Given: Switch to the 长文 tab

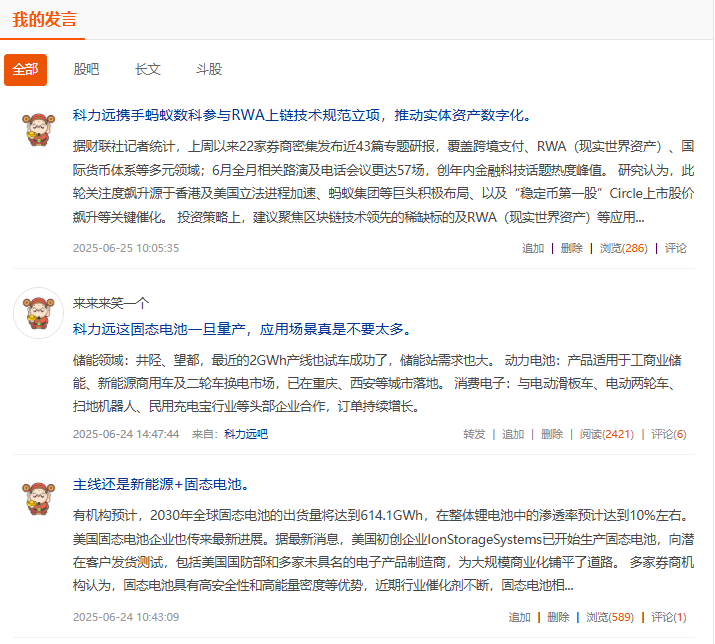Looking at the screenshot, I should 148,69.
